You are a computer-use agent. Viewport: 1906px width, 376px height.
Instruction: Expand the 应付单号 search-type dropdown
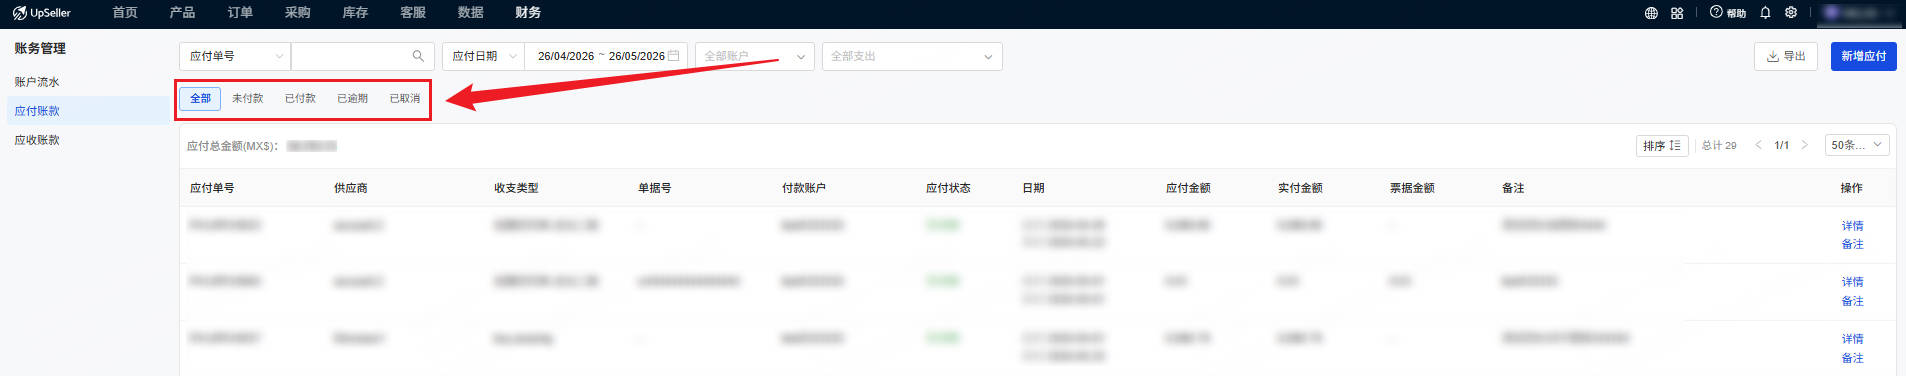coord(235,56)
